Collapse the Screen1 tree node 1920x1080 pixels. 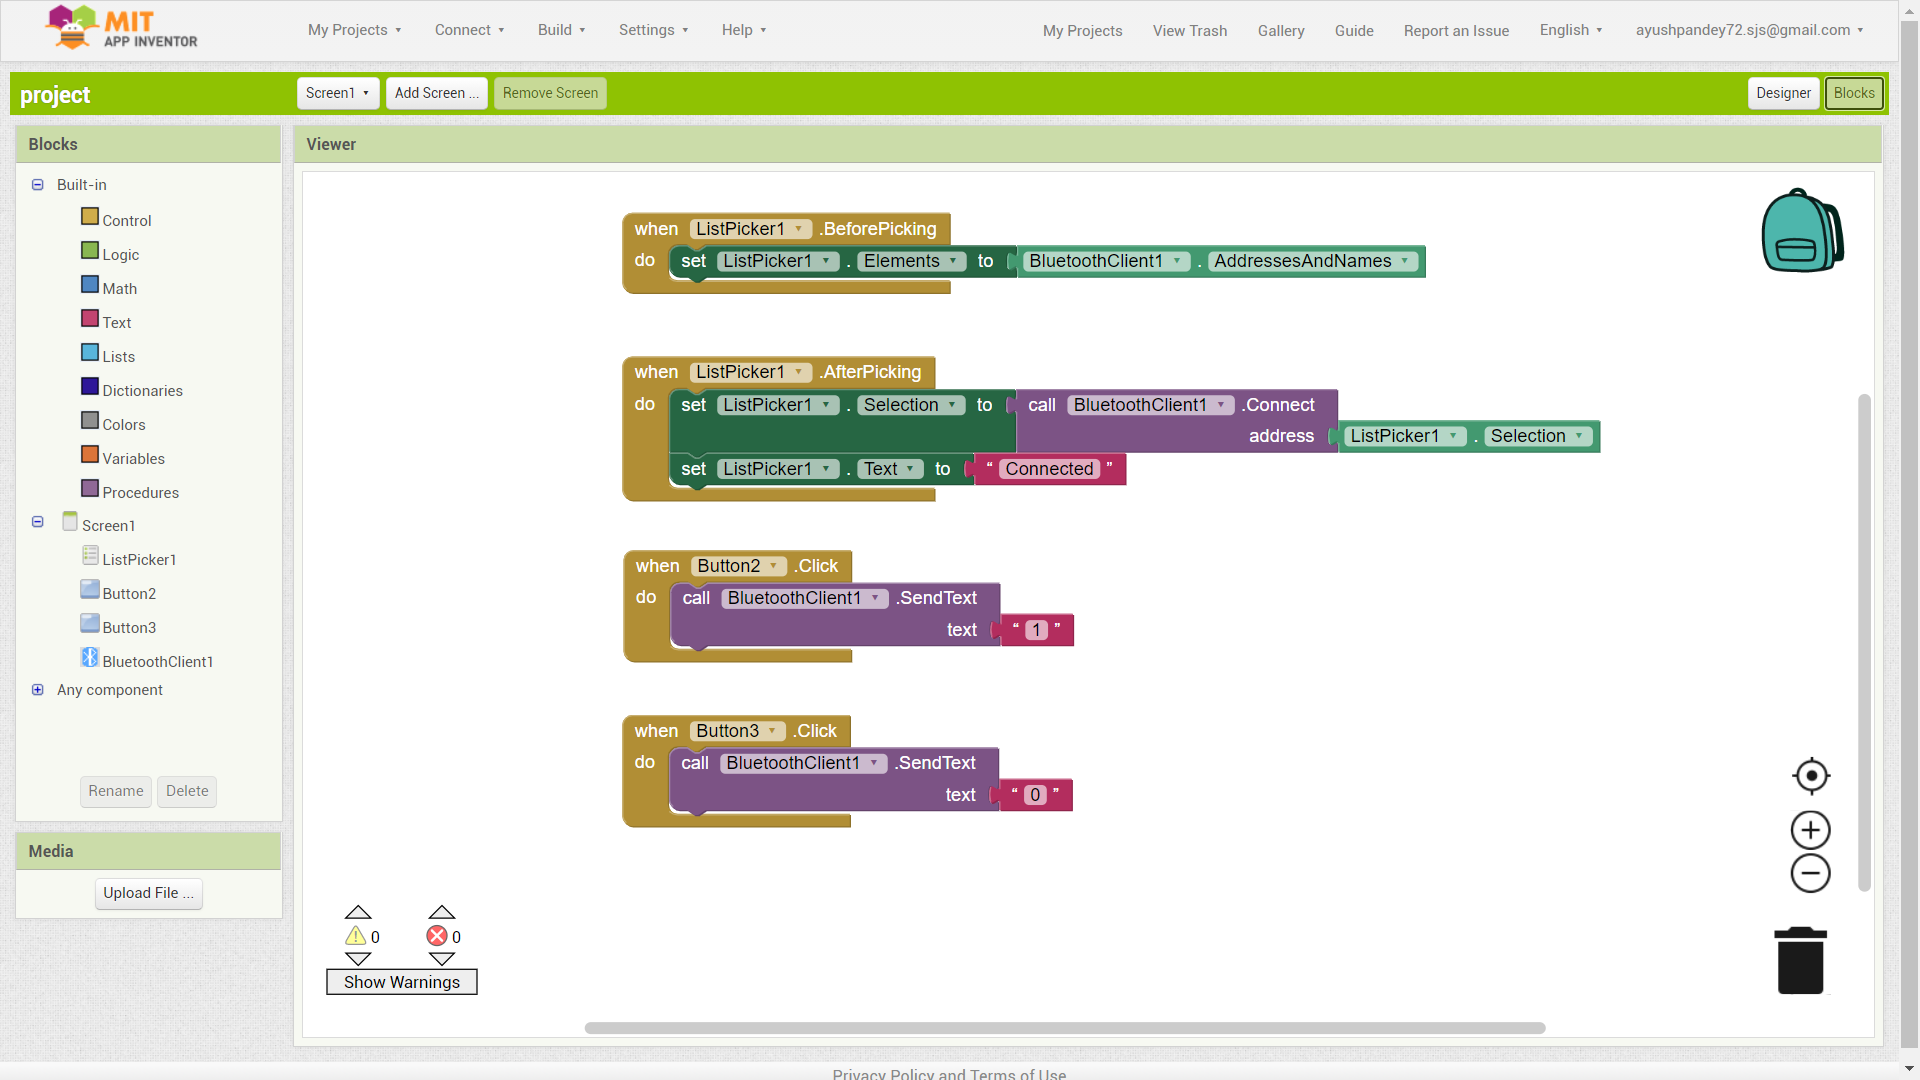(38, 522)
